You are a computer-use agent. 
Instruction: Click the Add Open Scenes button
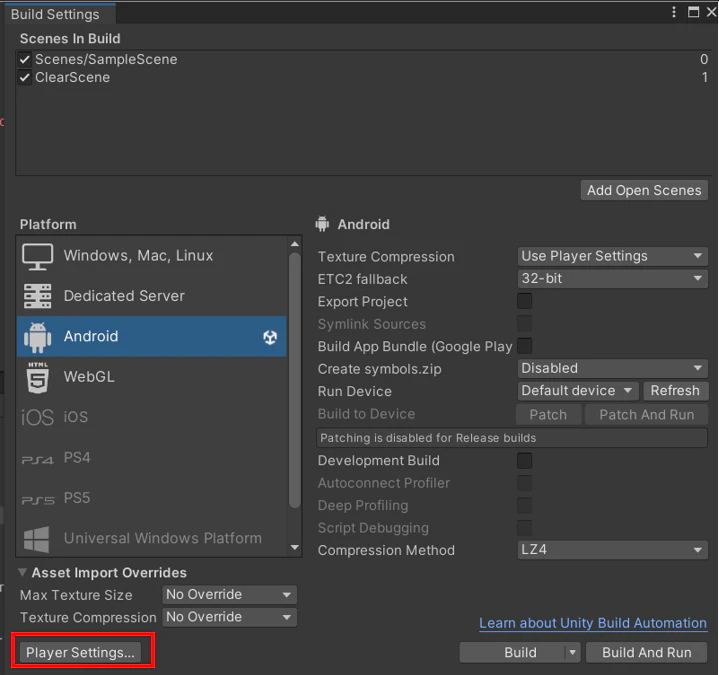[644, 190]
